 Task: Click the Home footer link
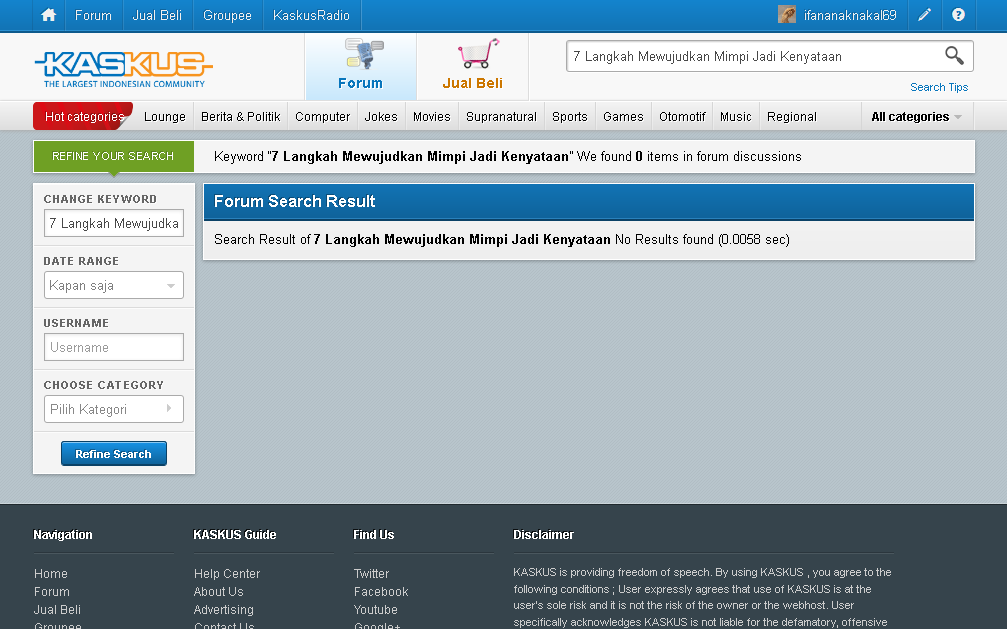(51, 574)
